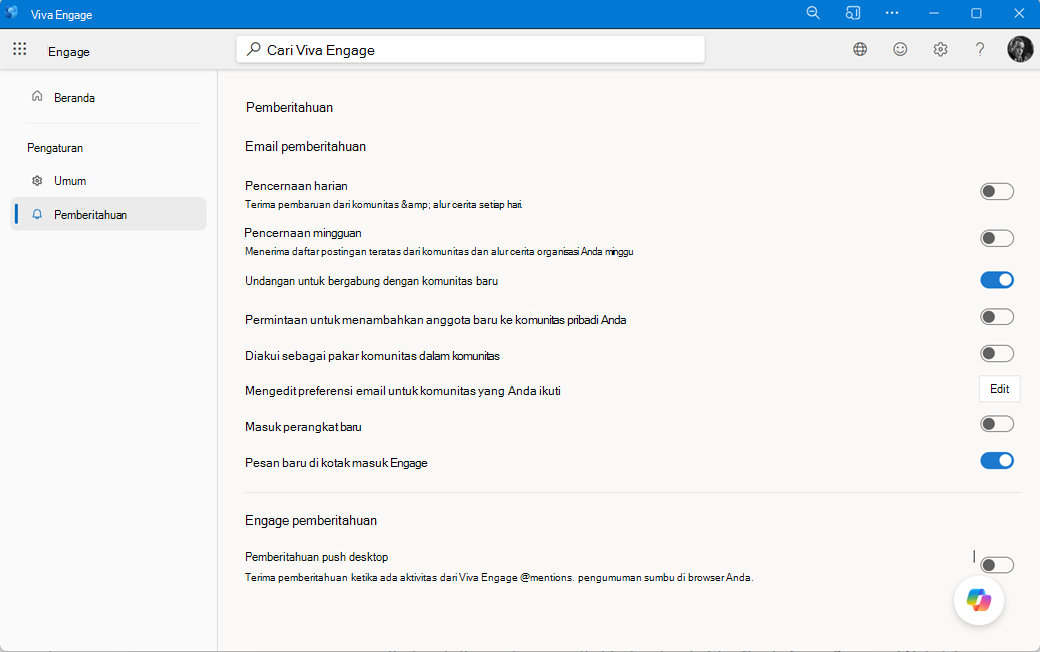Click the Viva Engage logo in title bar
This screenshot has width=1040, height=652.
click(x=12, y=13)
